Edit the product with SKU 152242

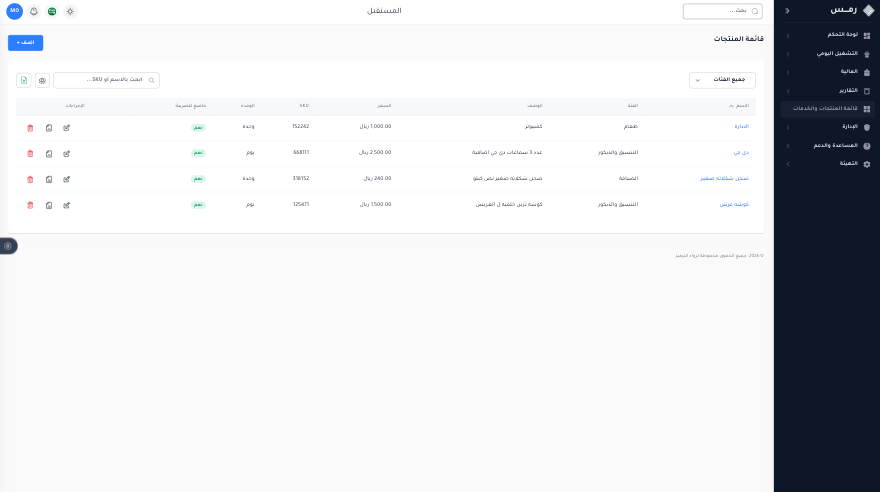tap(66, 128)
